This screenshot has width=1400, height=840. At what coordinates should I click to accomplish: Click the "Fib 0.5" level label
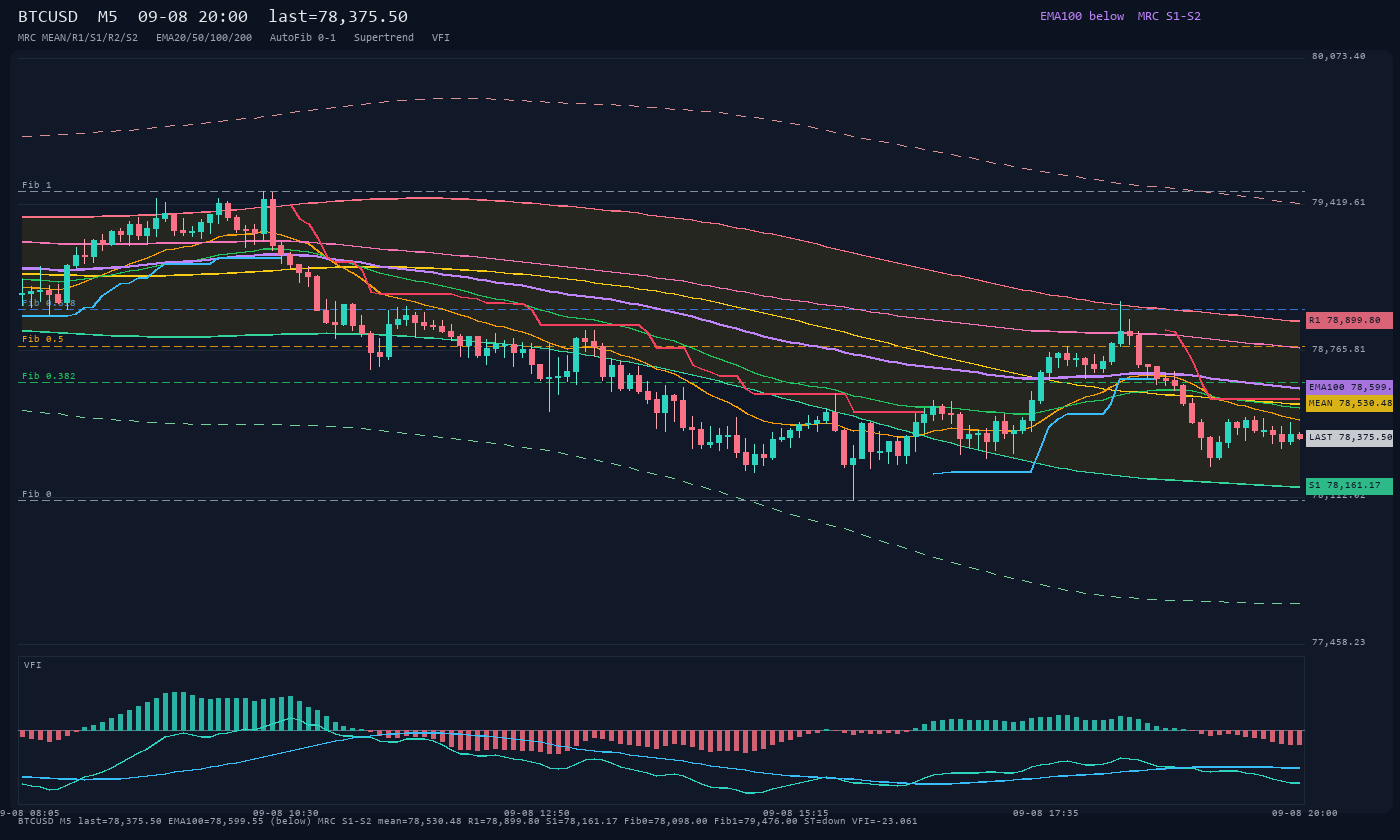pos(43,340)
